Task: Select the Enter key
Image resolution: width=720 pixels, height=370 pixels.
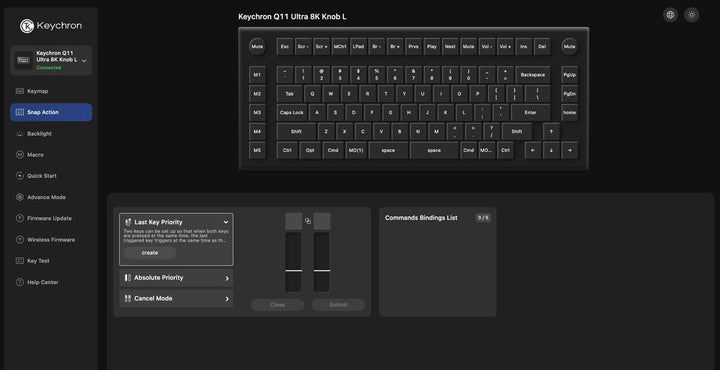Action: pyautogui.click(x=530, y=112)
